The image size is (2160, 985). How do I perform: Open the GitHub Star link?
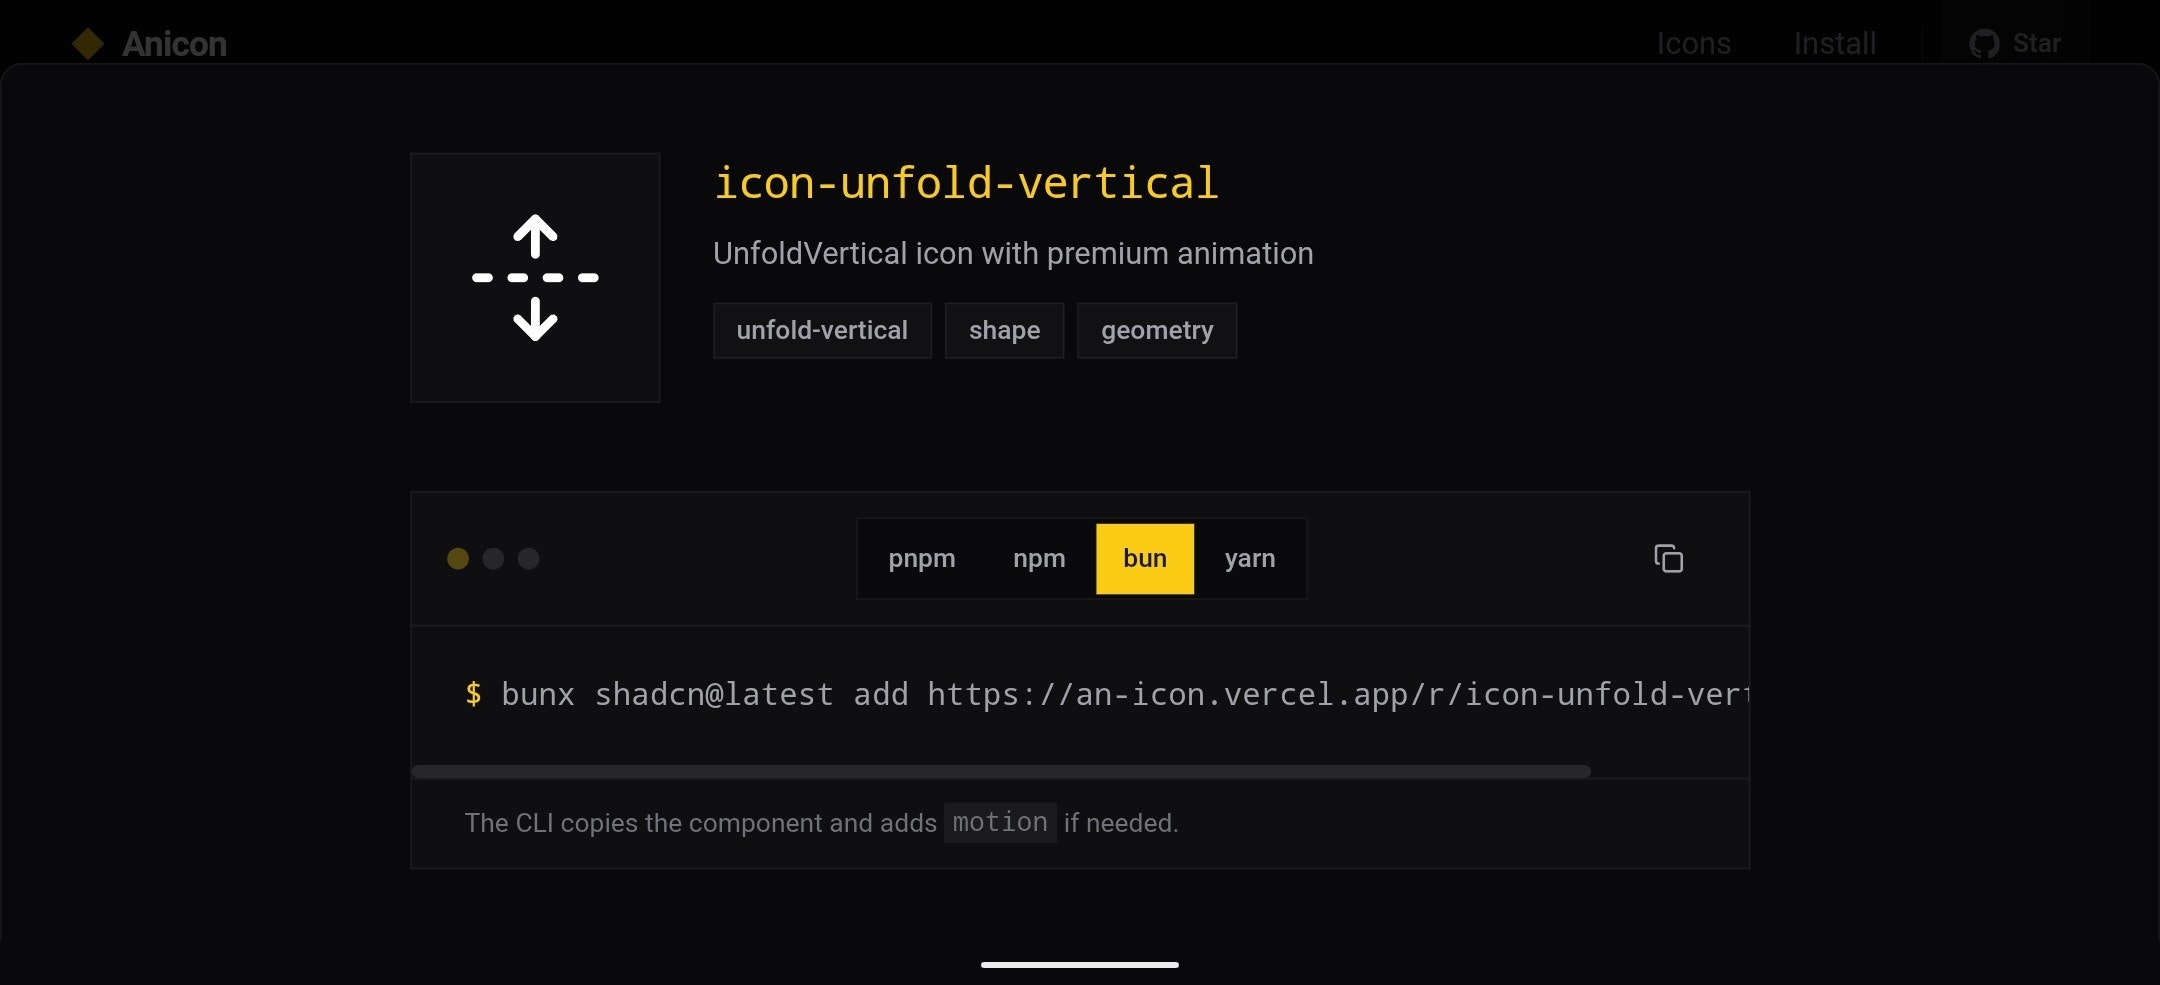tap(2016, 43)
